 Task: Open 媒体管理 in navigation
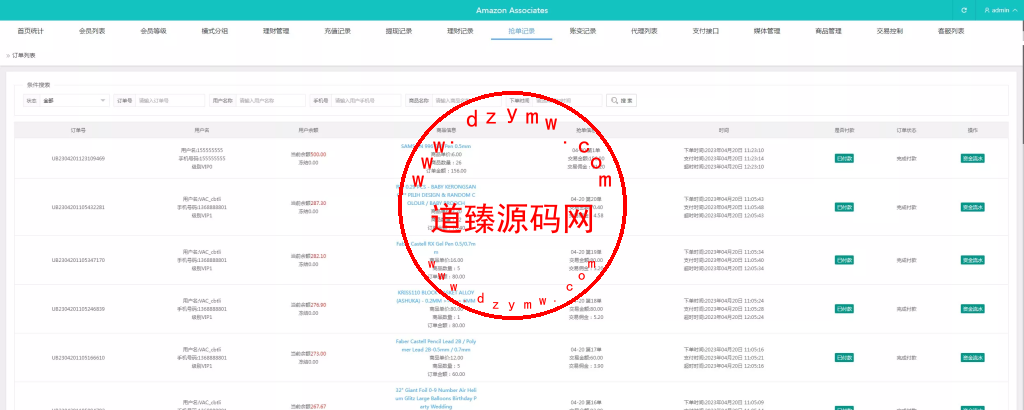point(767,31)
